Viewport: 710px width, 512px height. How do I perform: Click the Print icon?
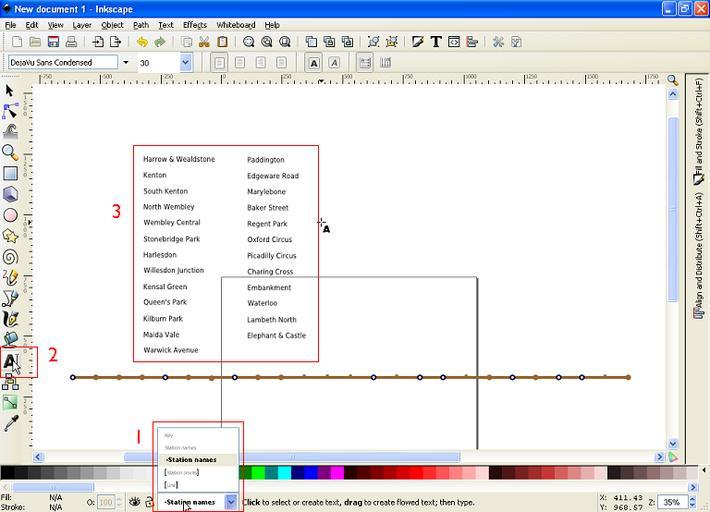coord(71,42)
